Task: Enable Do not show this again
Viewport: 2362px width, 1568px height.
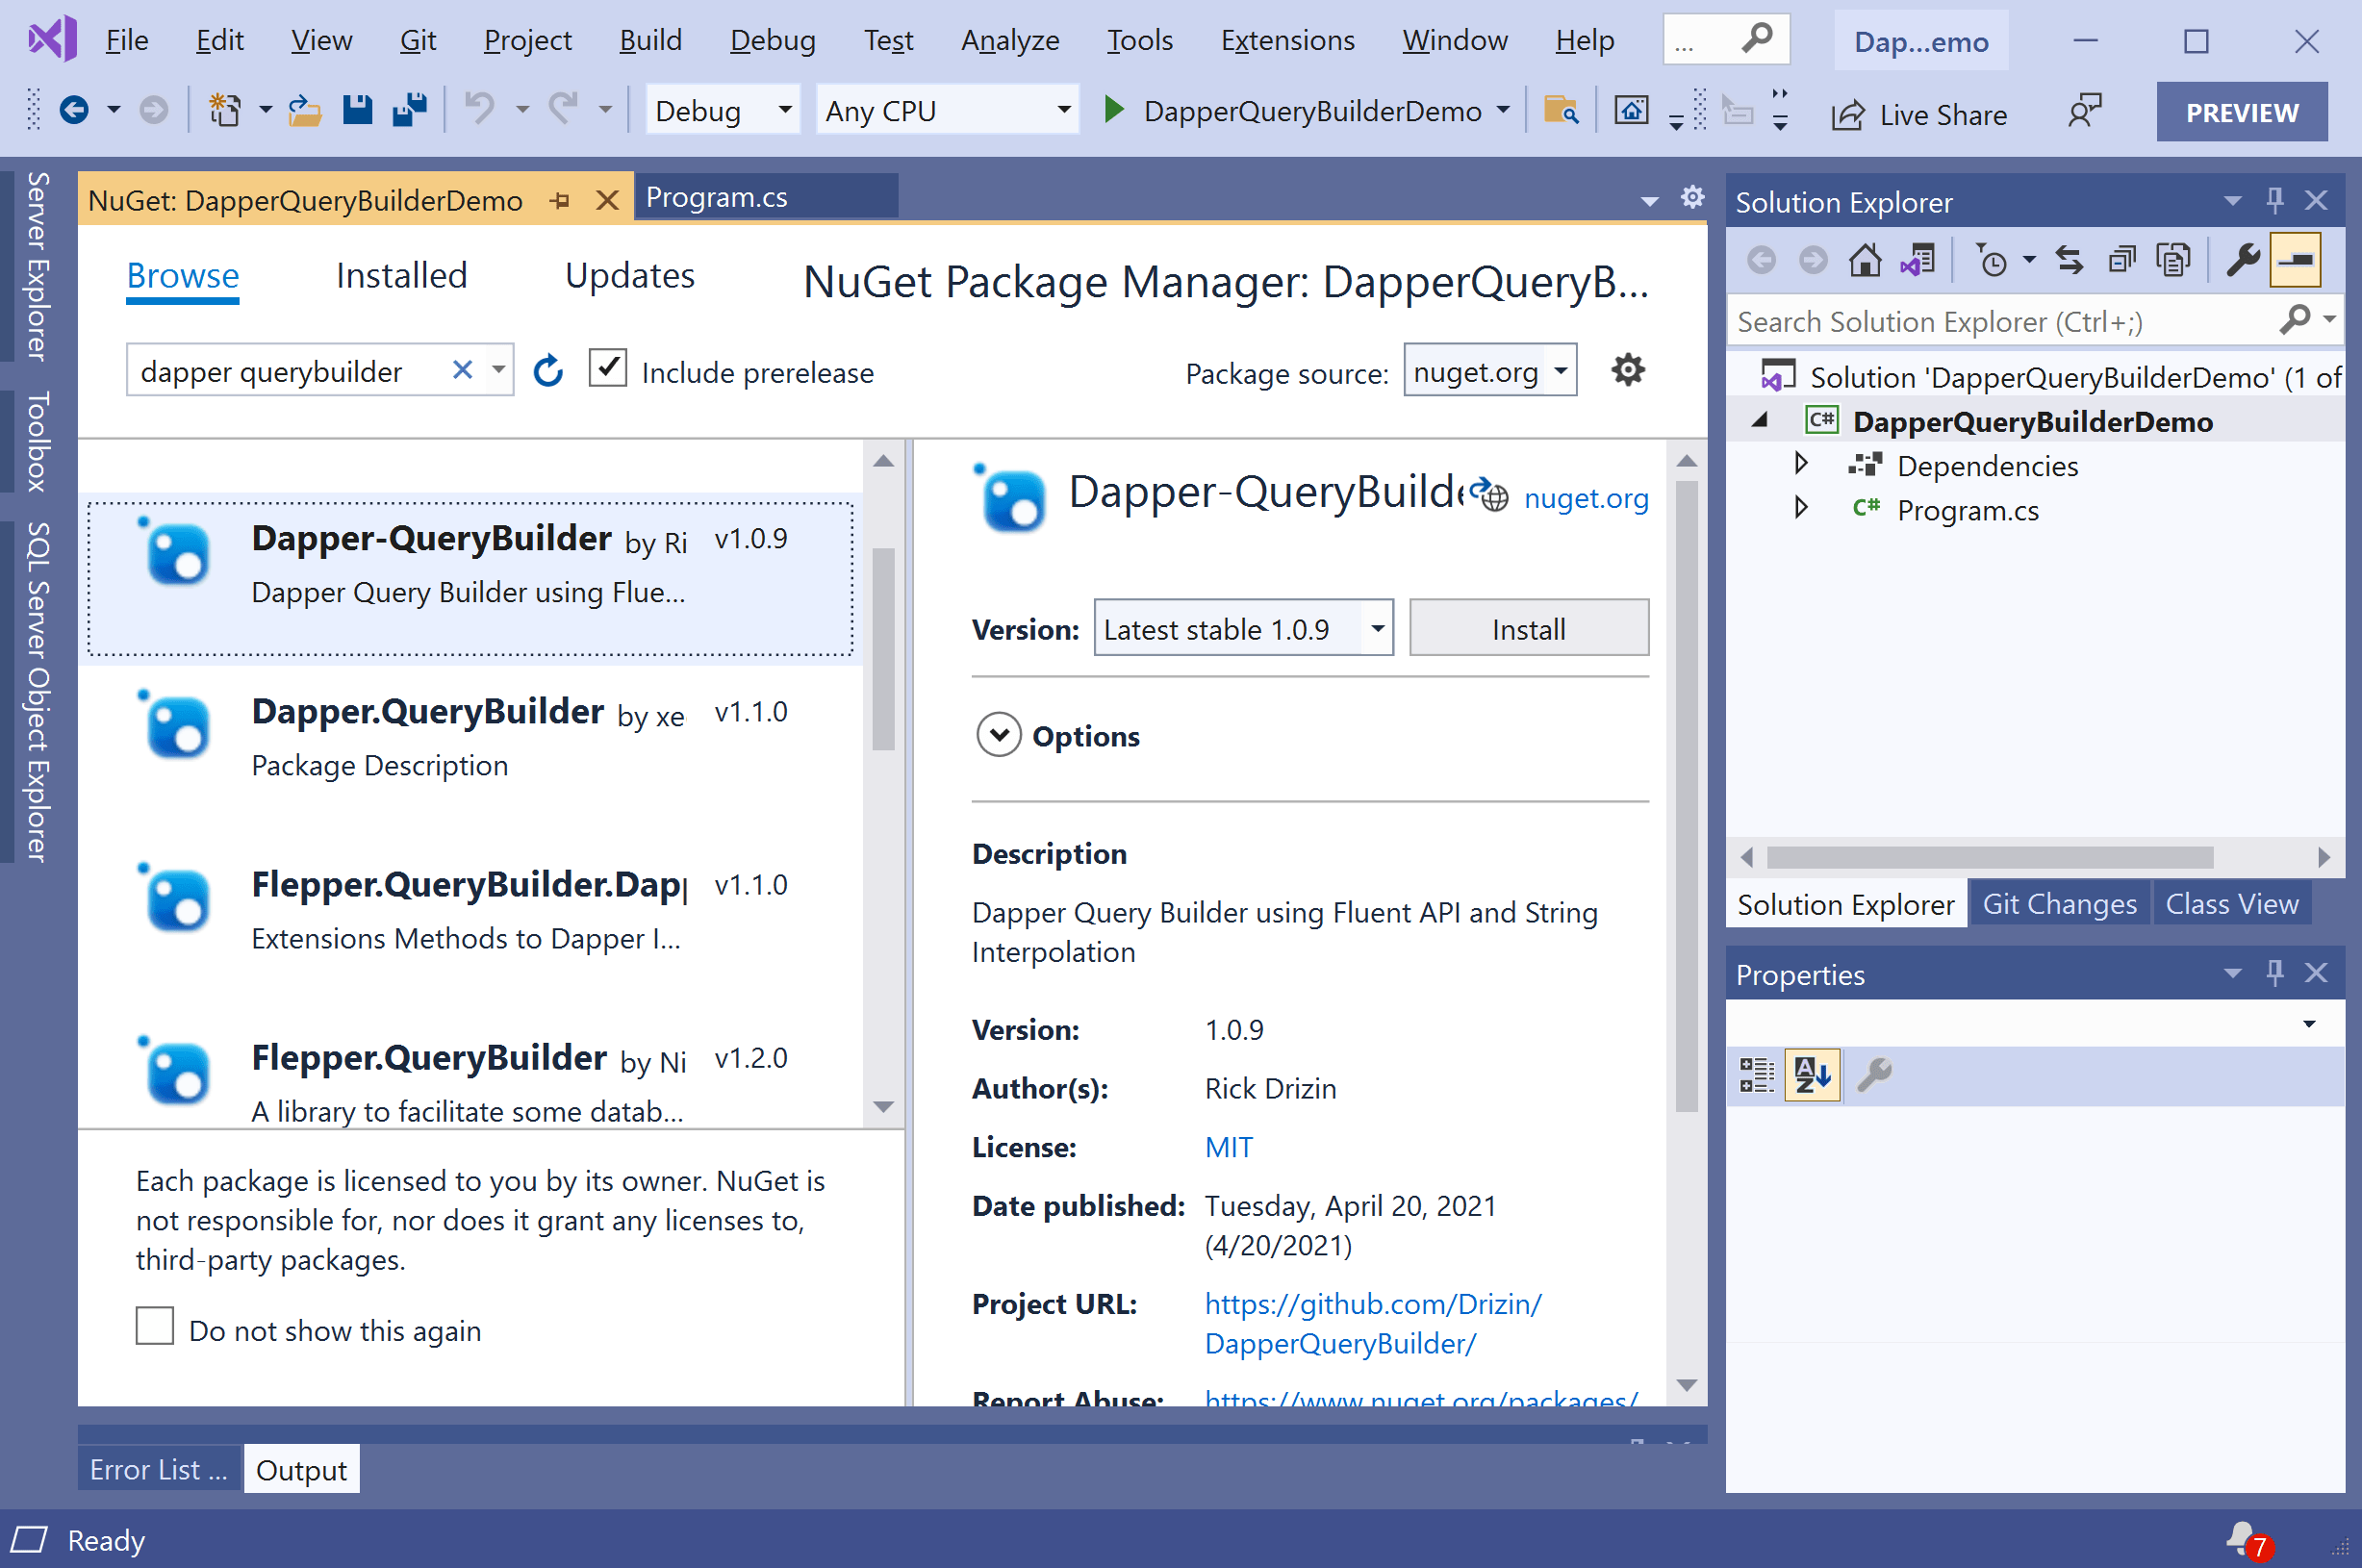Action: pyautogui.click(x=154, y=1326)
